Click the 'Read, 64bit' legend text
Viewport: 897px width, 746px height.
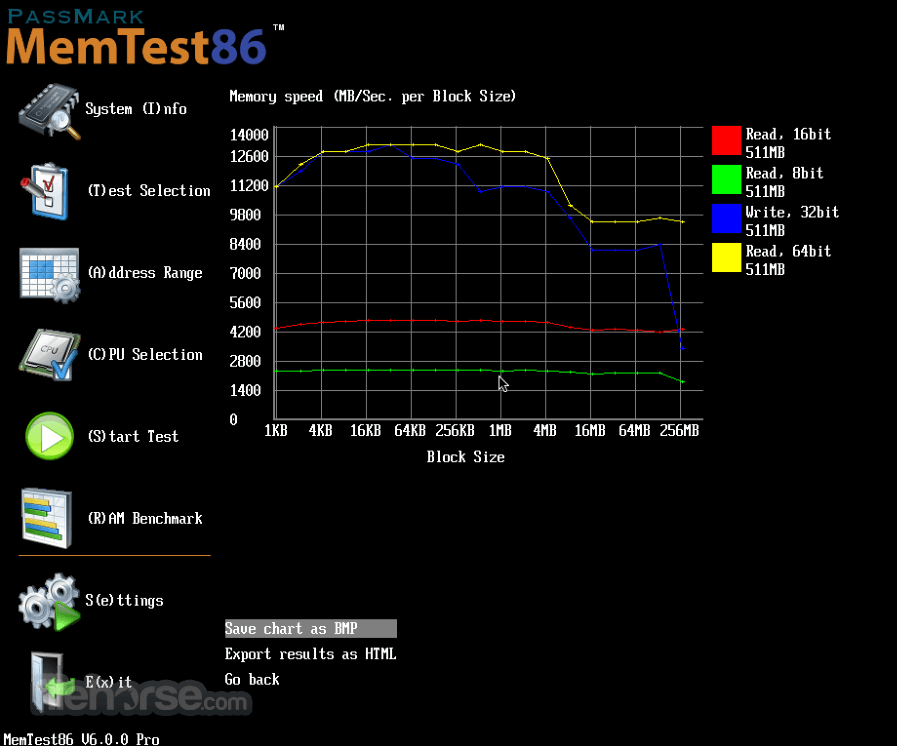pos(788,251)
